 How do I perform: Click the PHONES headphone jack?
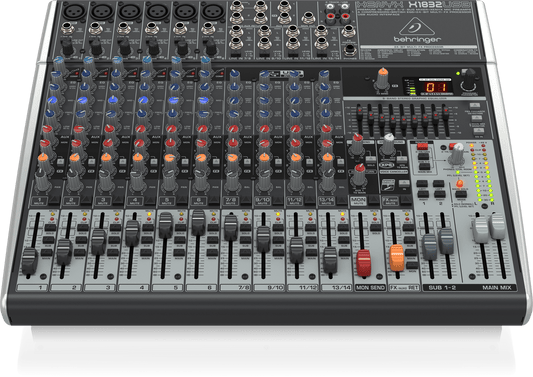click(x=349, y=51)
